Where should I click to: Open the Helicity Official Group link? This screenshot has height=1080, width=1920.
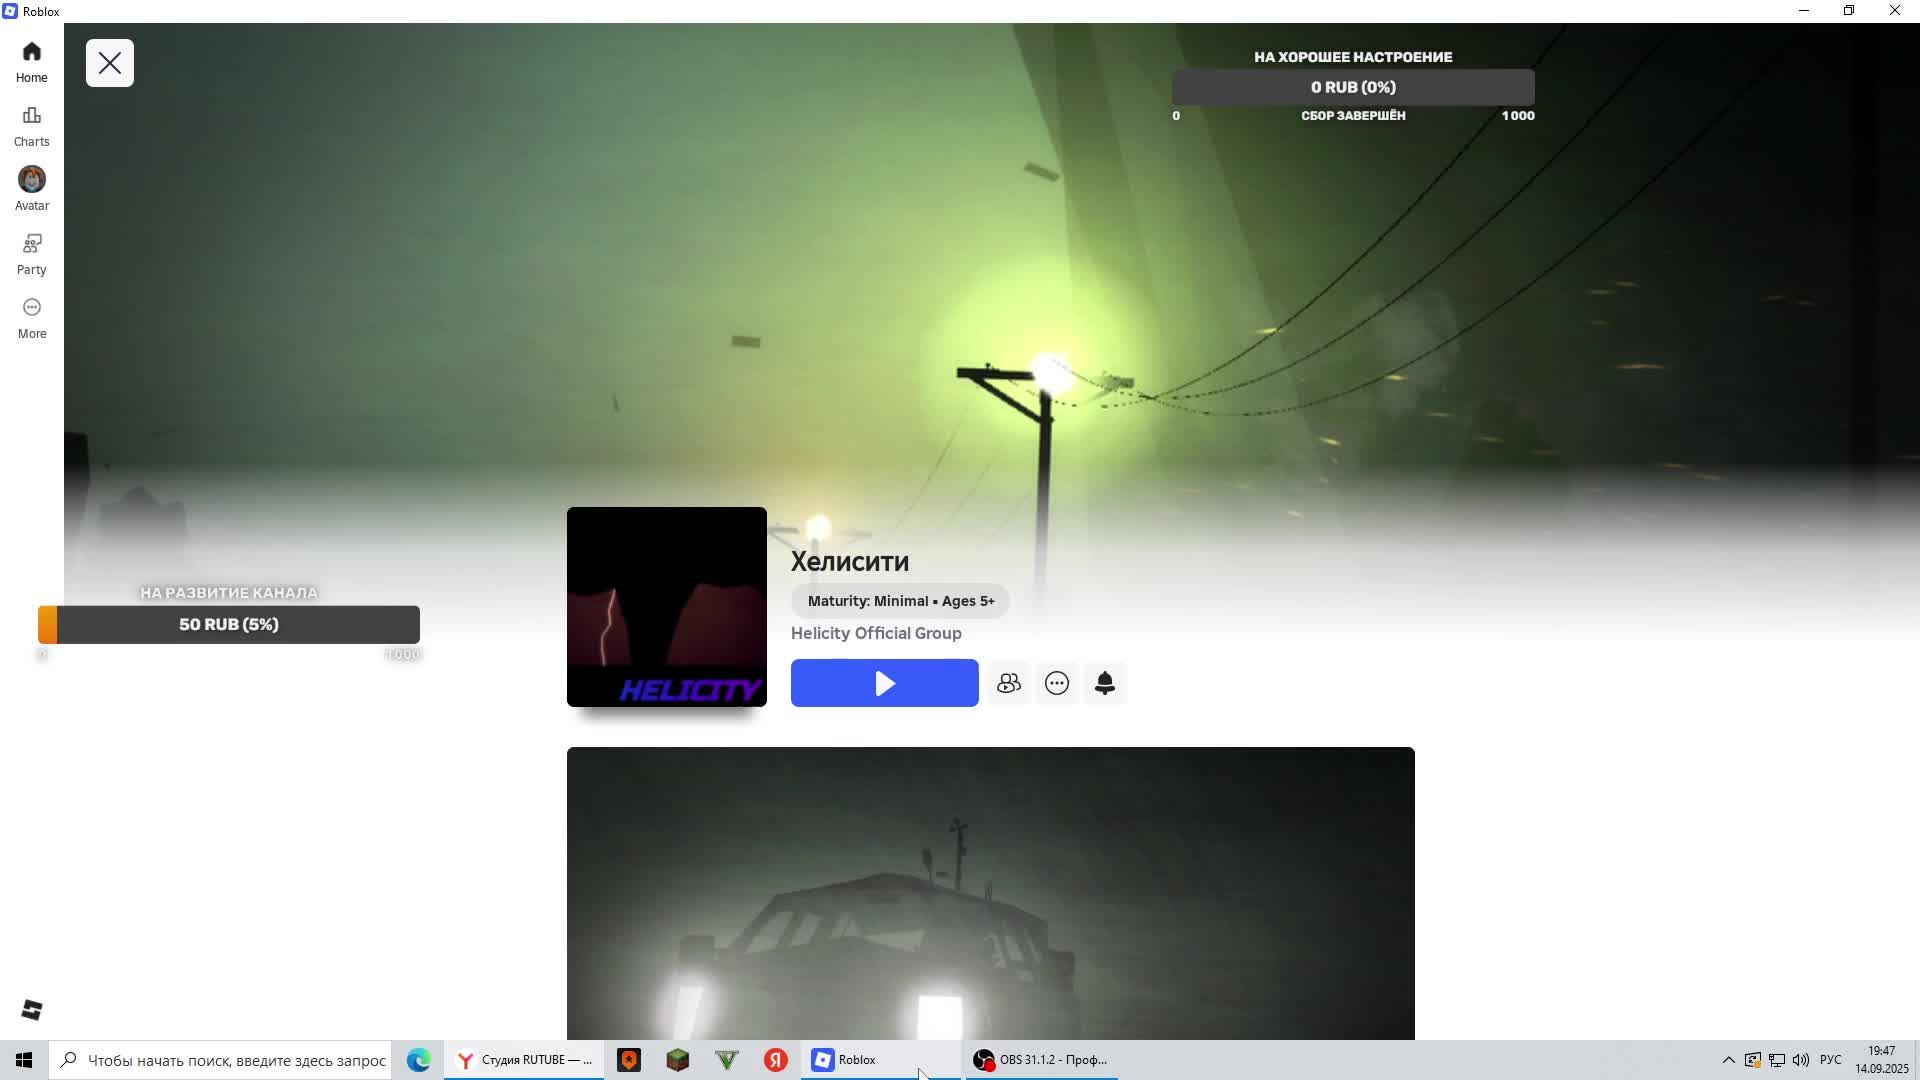pyautogui.click(x=876, y=633)
